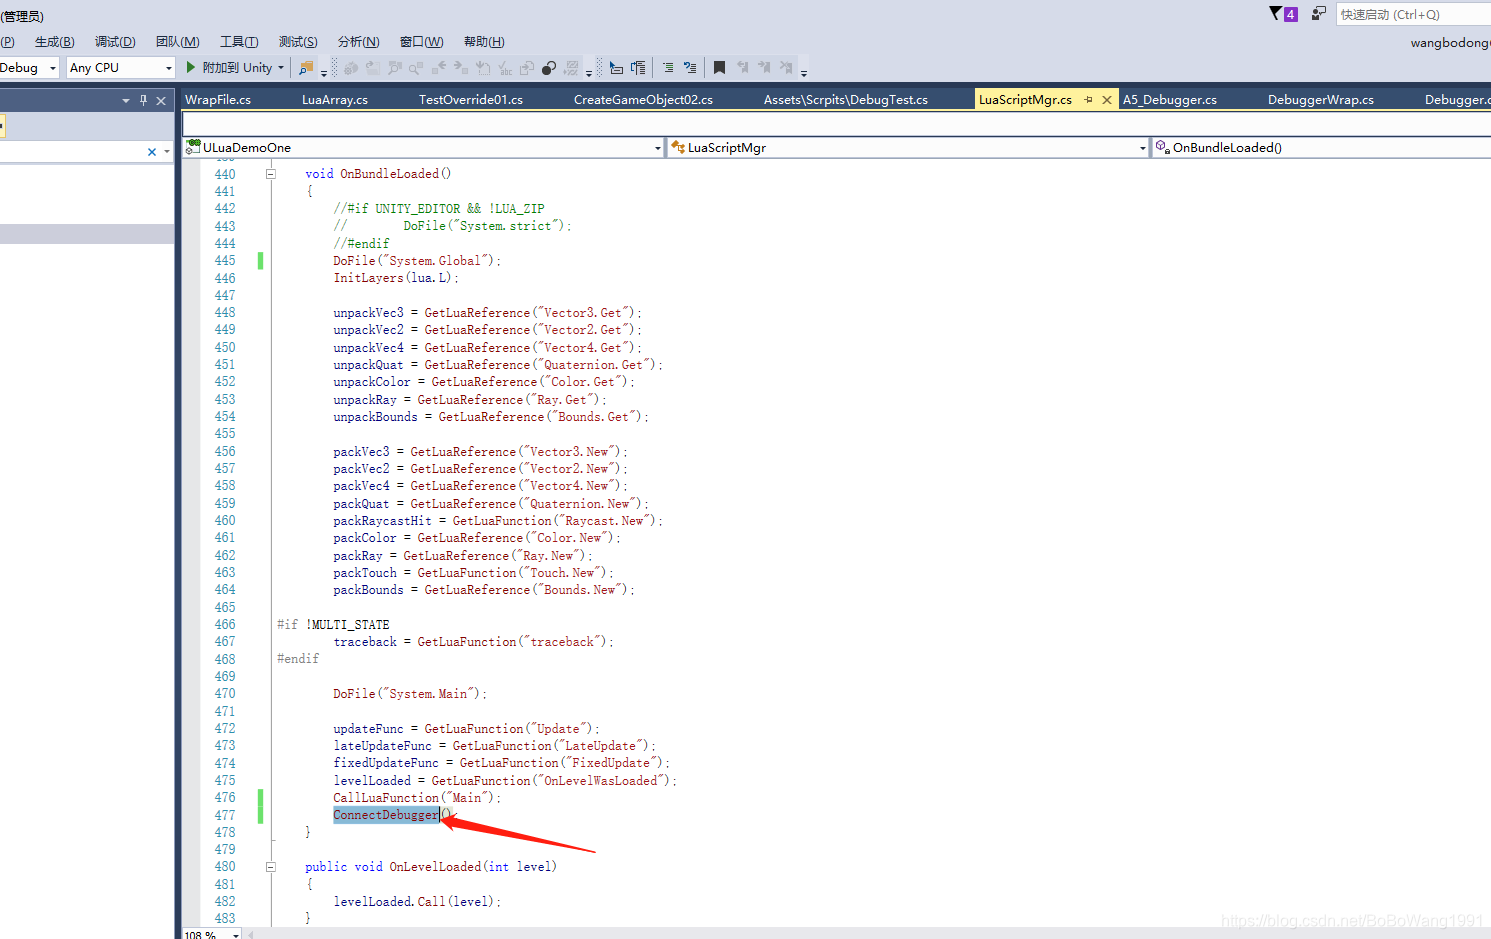Screen dimensions: 1491x939
Task: Click the hatched grayed icon after breakpoints
Action: [571, 67]
